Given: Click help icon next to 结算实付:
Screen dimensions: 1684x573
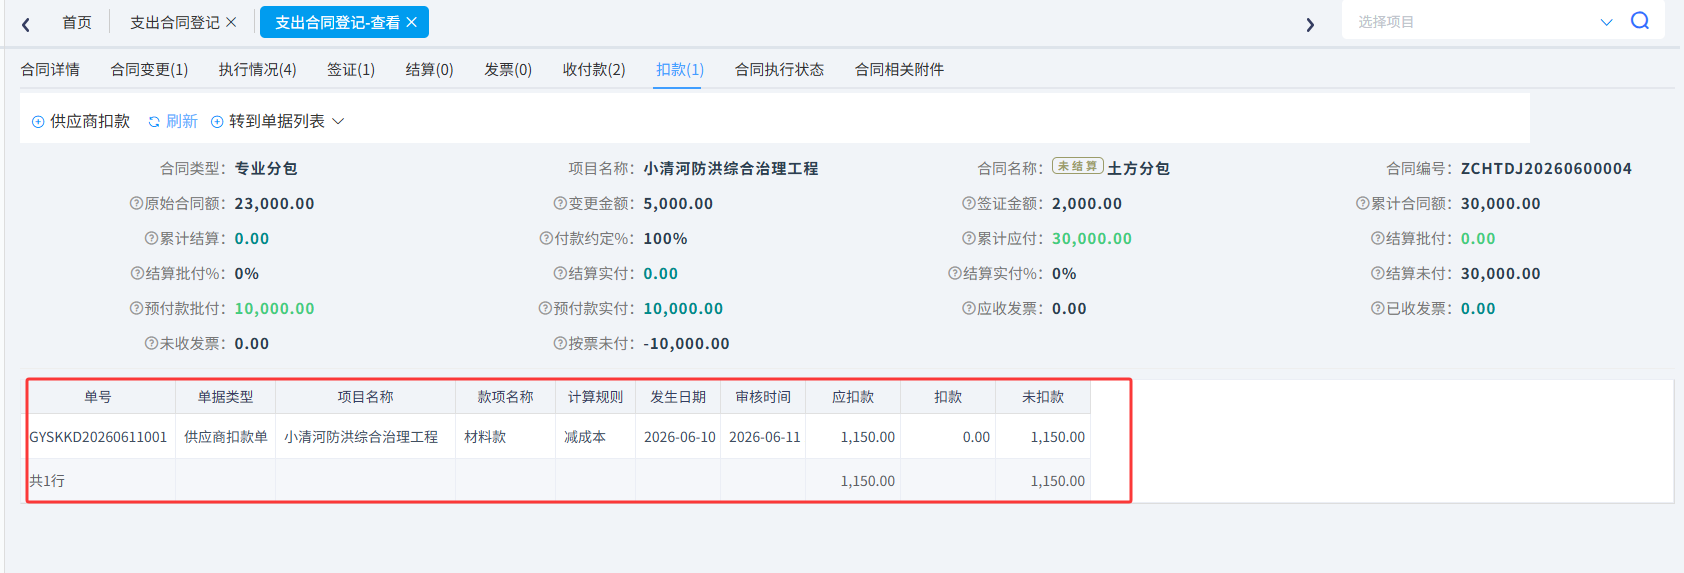Looking at the screenshot, I should 560,273.
